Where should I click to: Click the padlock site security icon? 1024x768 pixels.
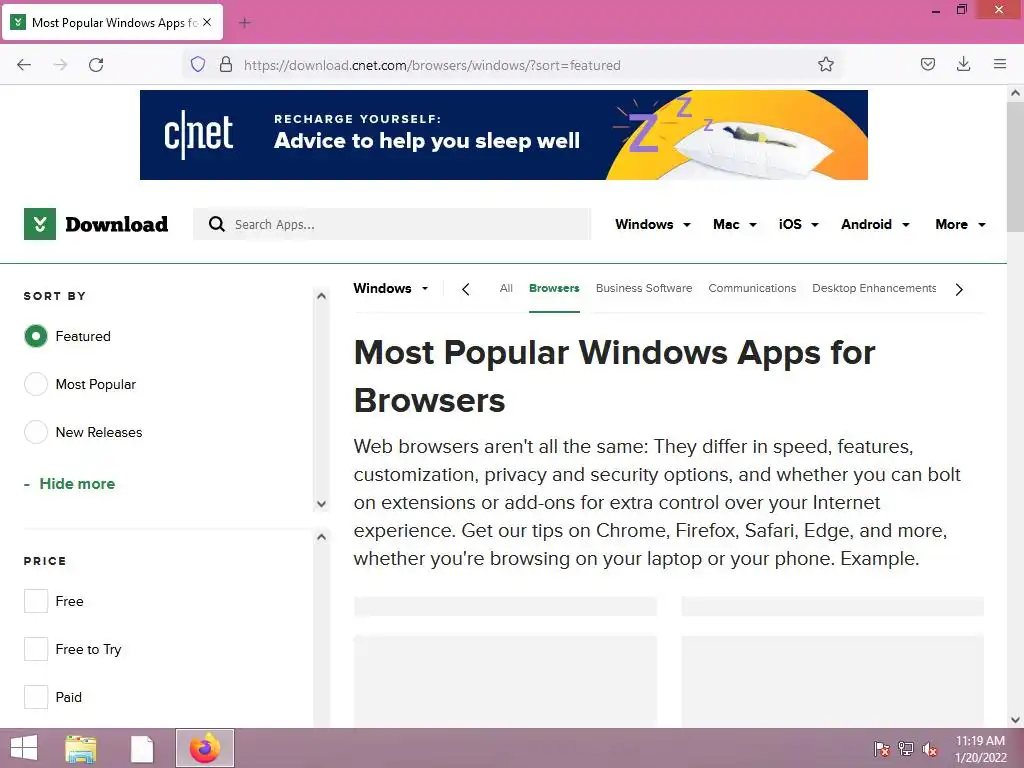(x=226, y=65)
